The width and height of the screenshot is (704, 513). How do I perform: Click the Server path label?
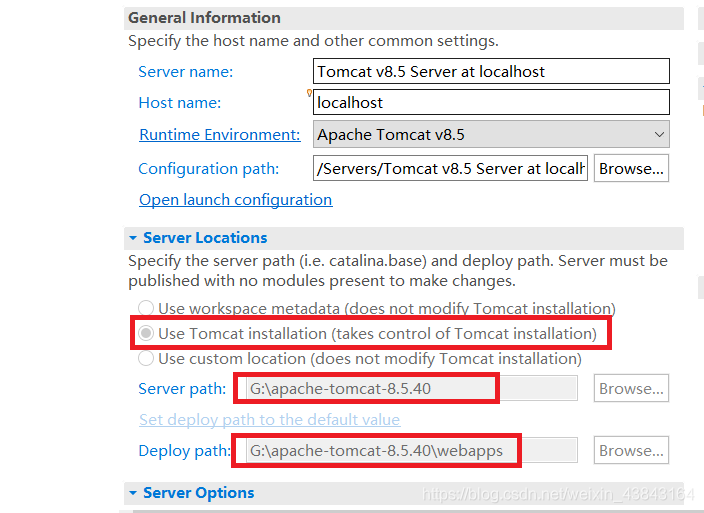point(182,389)
